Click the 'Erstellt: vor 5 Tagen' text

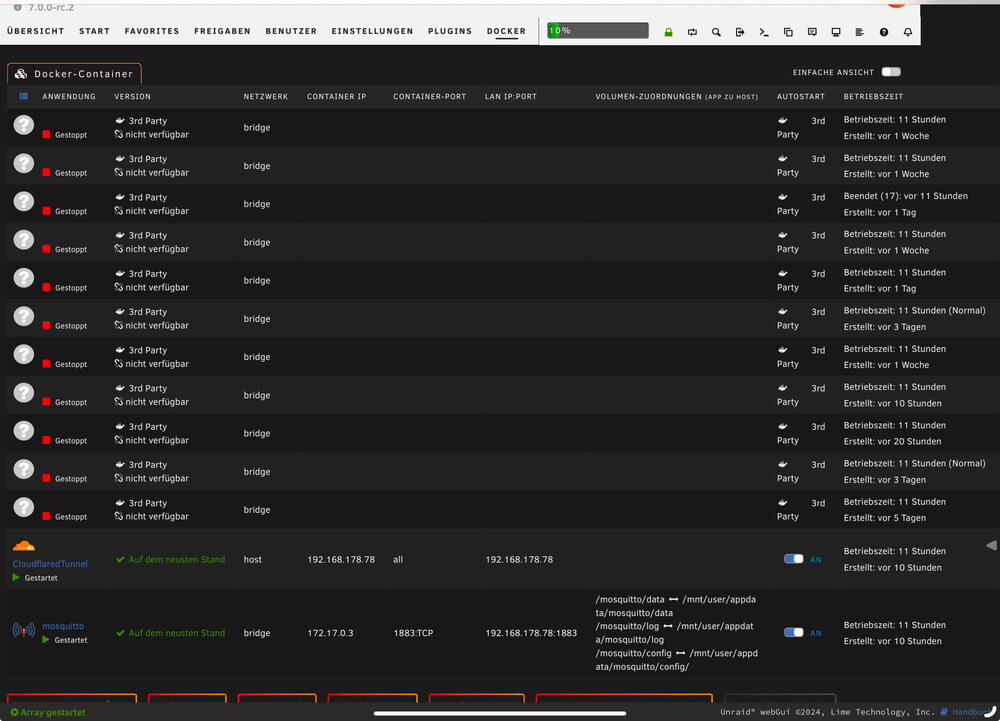[885, 518]
